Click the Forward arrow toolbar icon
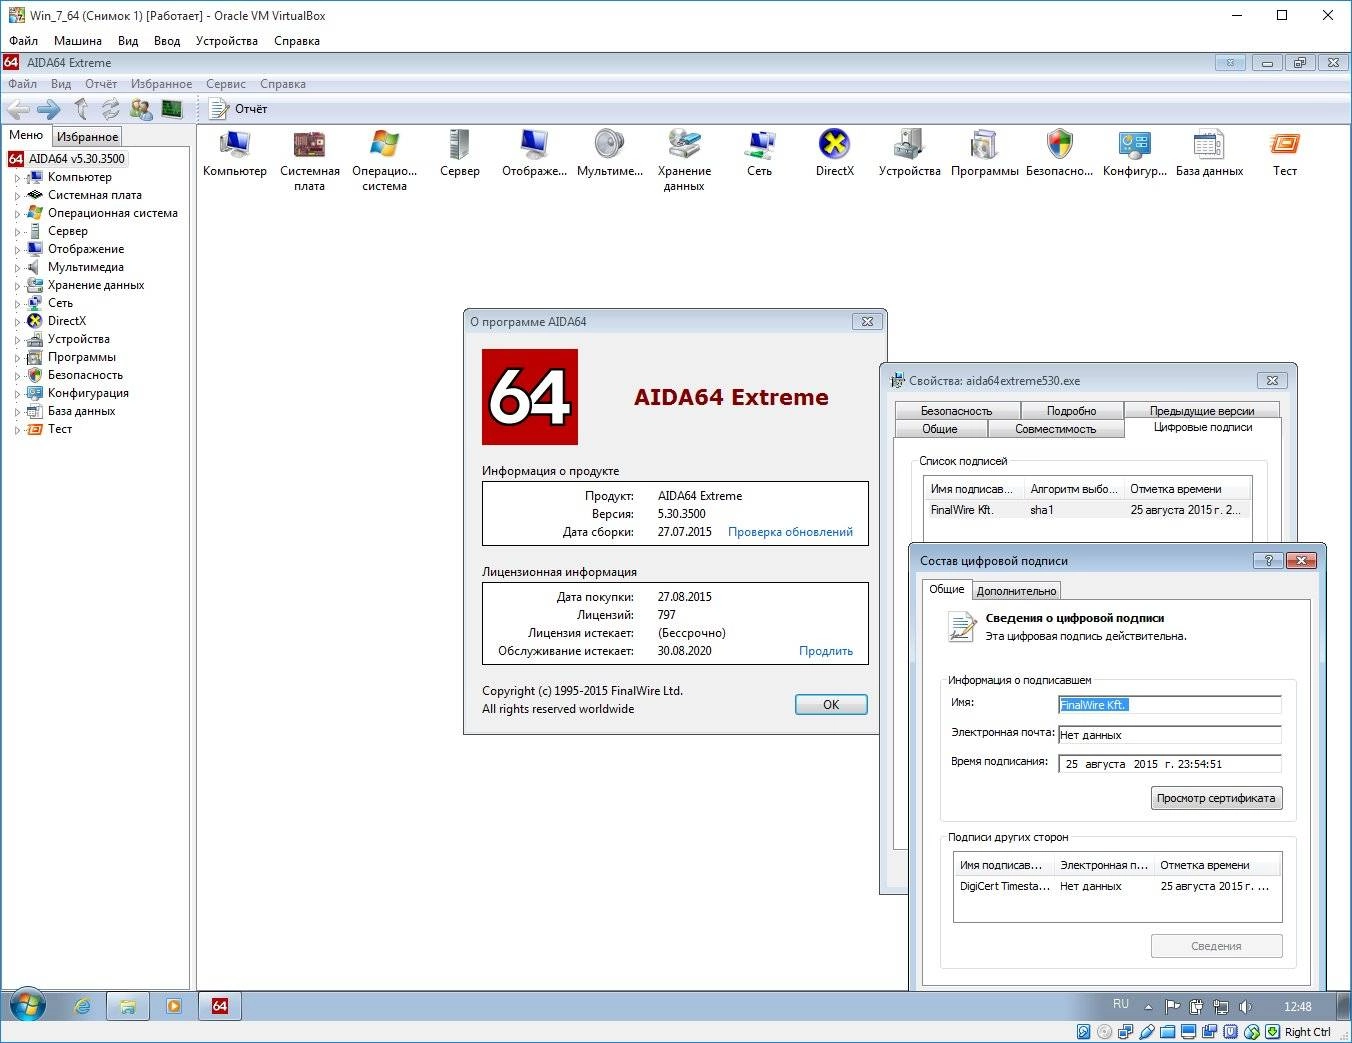 tap(48, 108)
